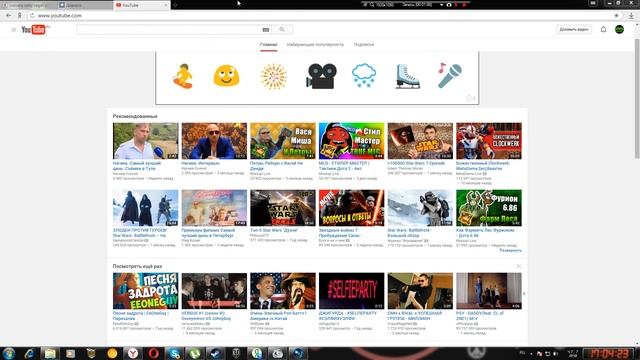The height and width of the screenshot is (360, 640).
Task: Click the page vertical scrollbar thumb
Action: coord(637,98)
